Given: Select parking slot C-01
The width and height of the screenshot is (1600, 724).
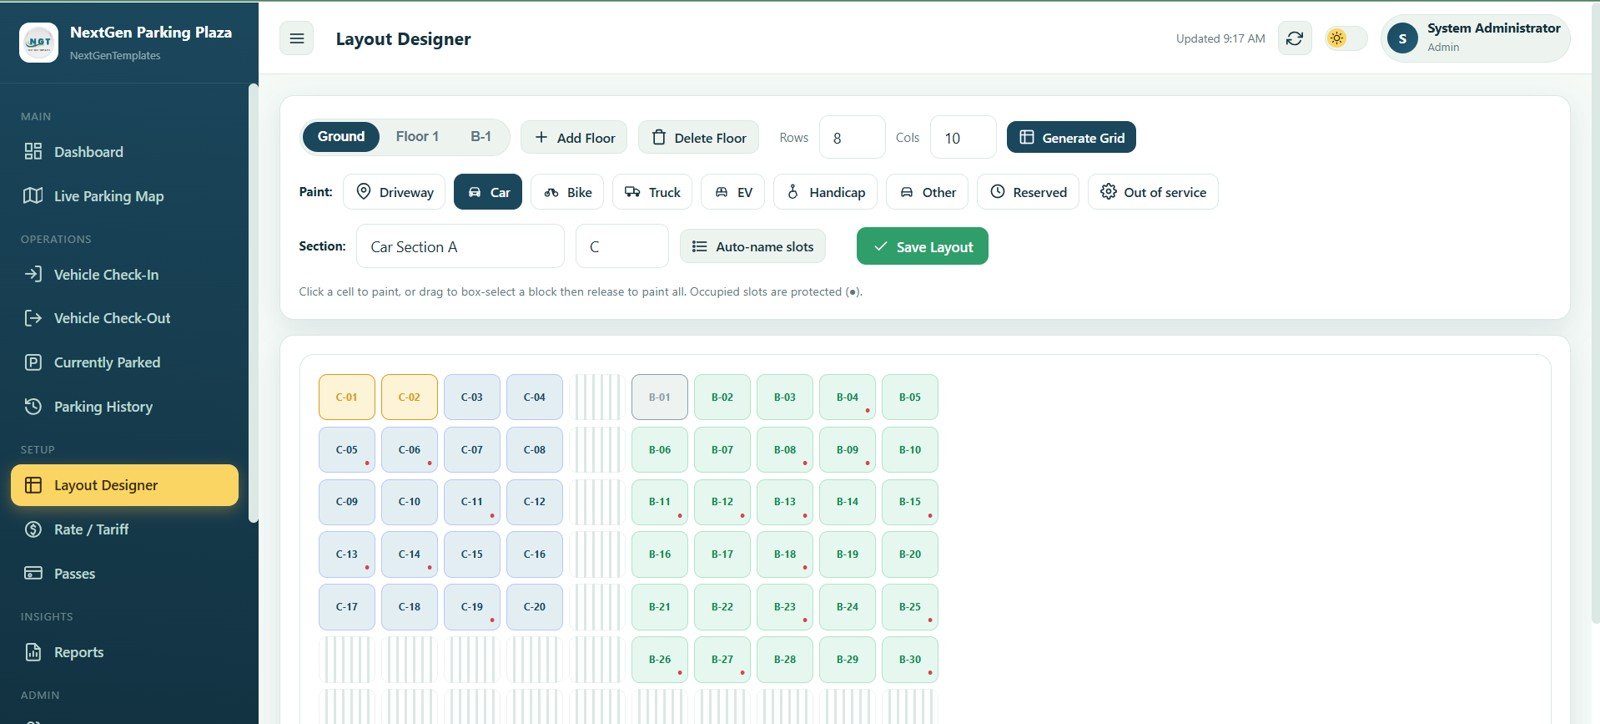Looking at the screenshot, I should [x=347, y=397].
